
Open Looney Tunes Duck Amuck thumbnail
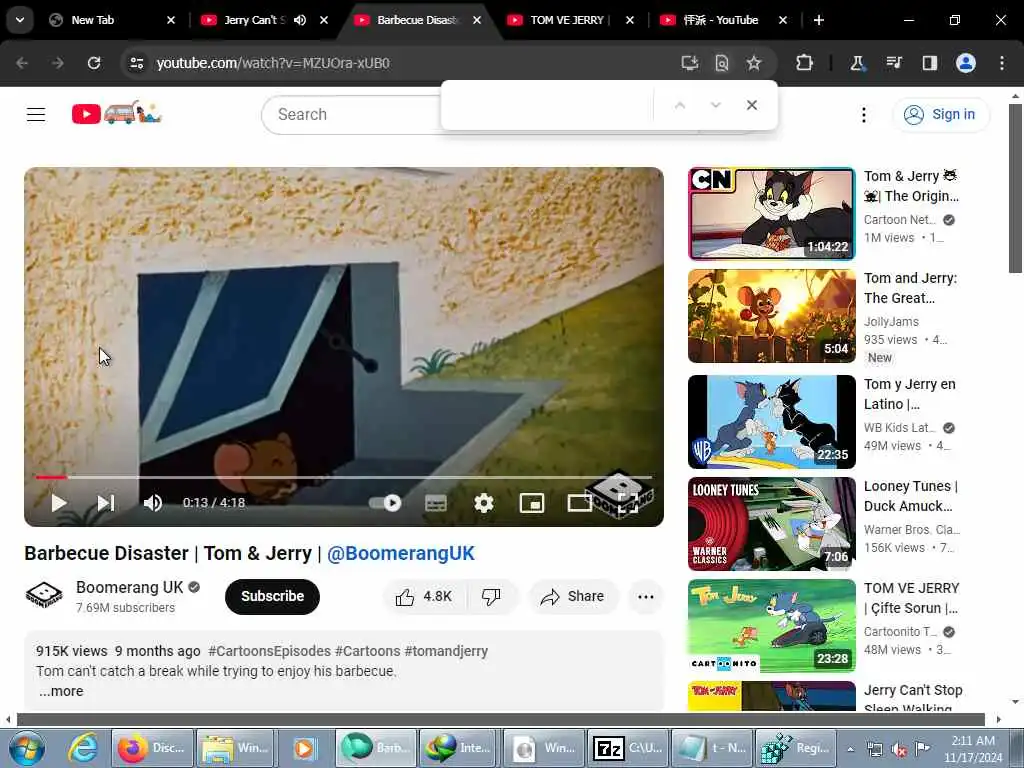tap(771, 523)
